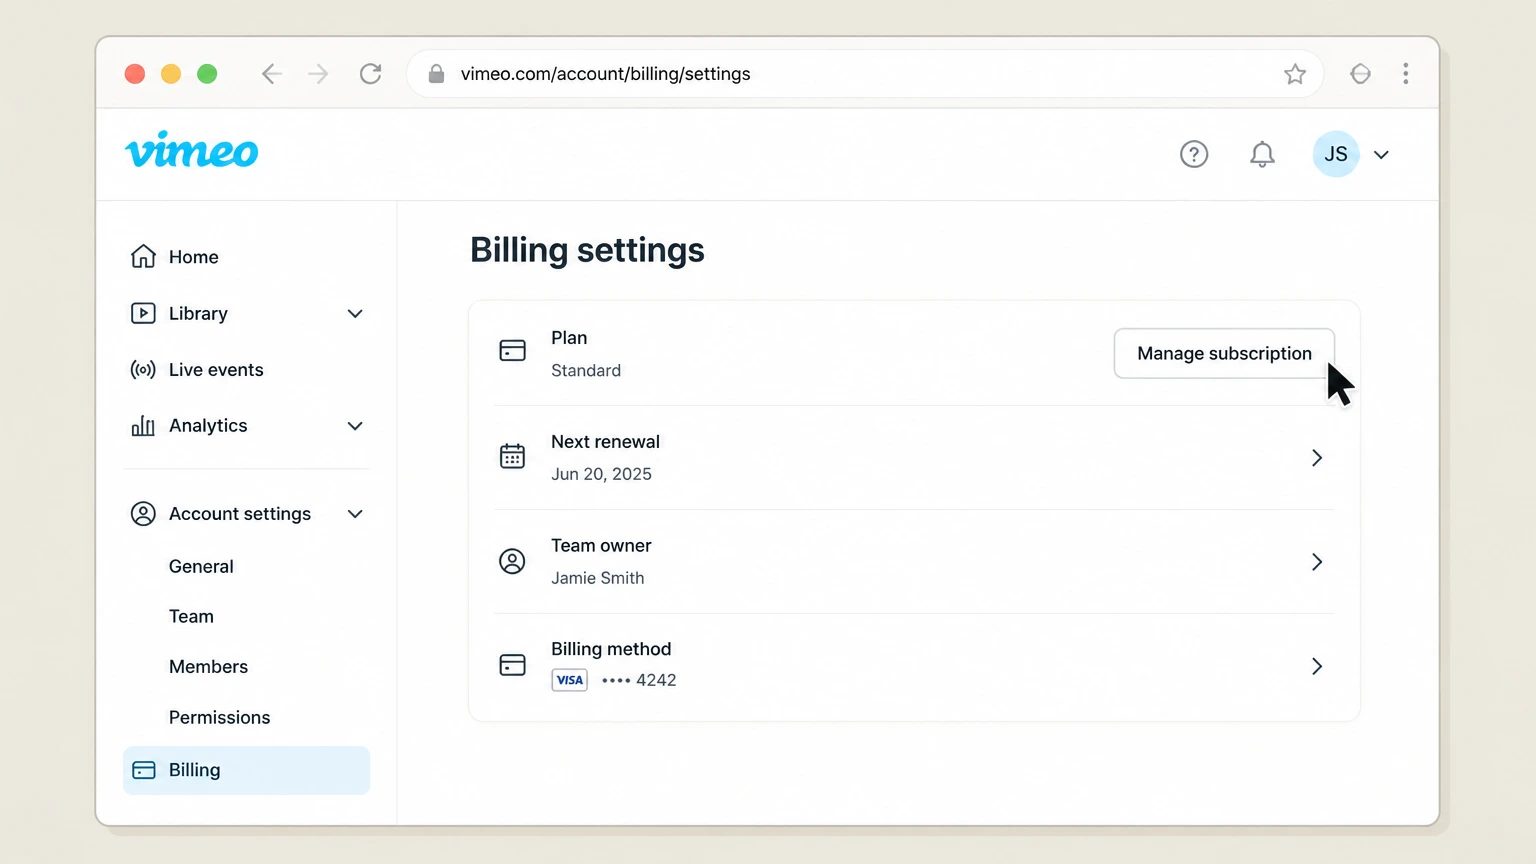The width and height of the screenshot is (1536, 864).
Task: Click the Team owner person icon
Action: coord(512,562)
